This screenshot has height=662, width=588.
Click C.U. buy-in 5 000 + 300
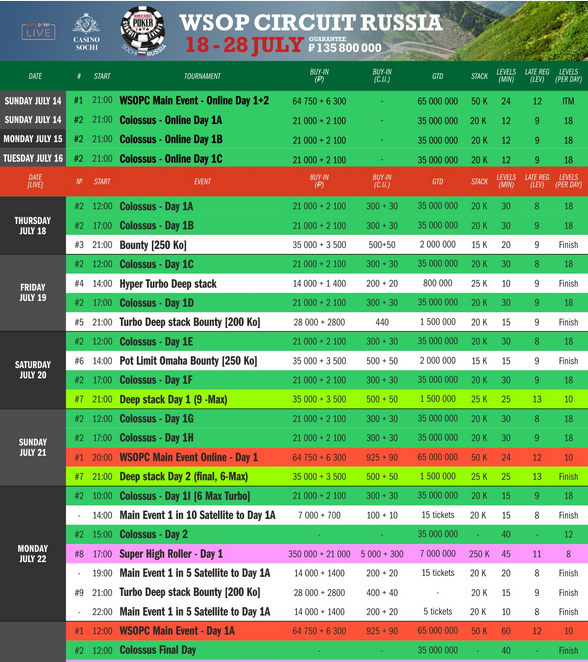pos(382,554)
